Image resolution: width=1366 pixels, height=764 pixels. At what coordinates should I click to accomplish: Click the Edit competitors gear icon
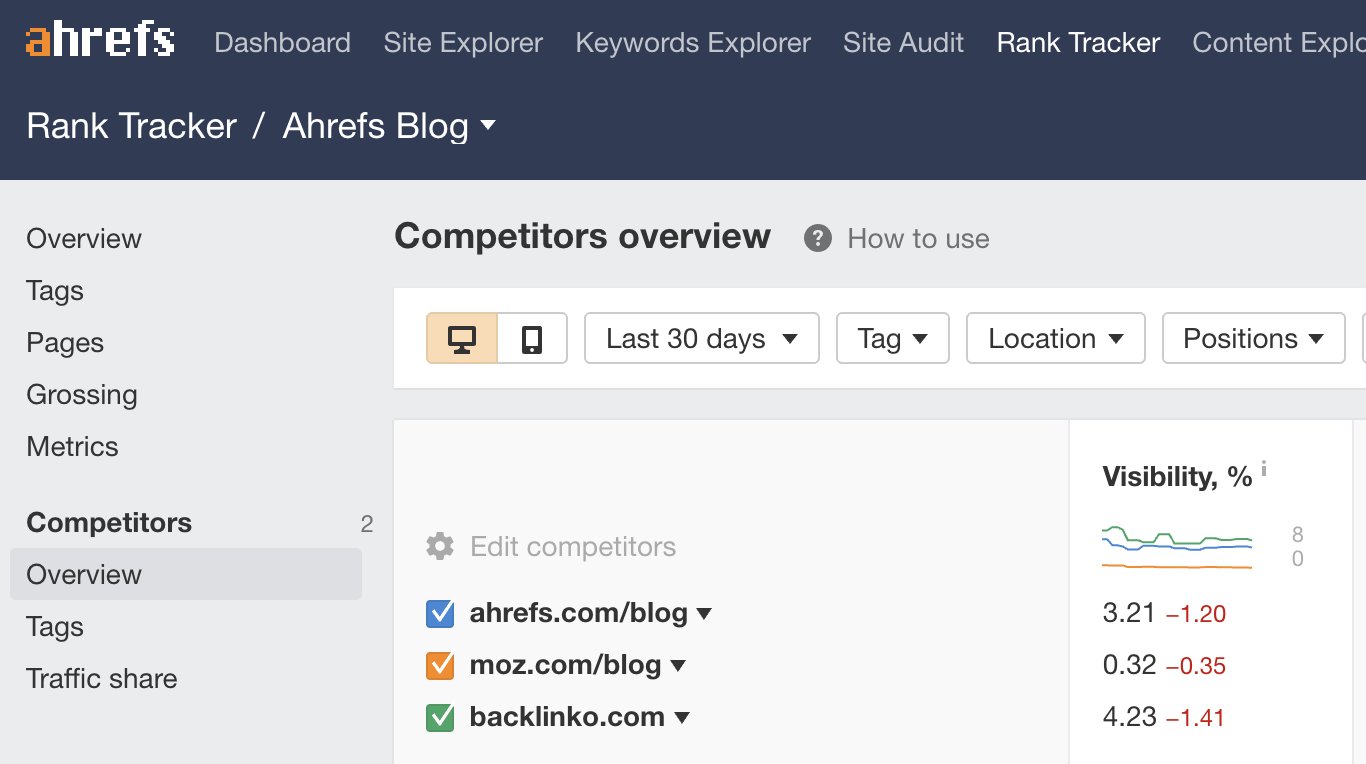[x=440, y=547]
